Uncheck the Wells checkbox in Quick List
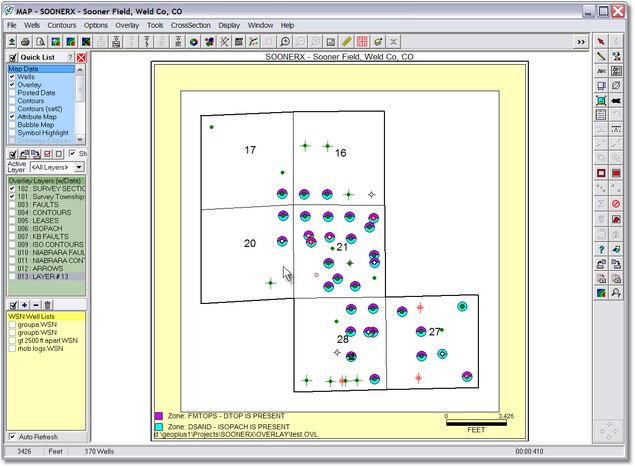The height and width of the screenshot is (467, 635). [12, 78]
